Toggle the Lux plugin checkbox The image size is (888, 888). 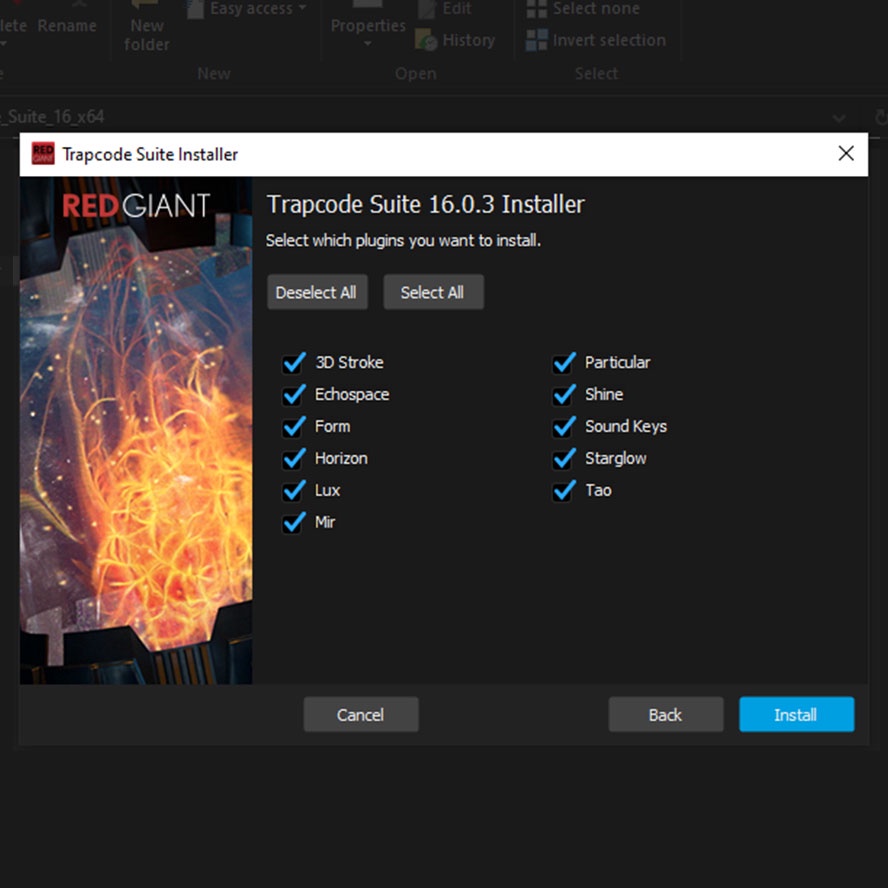tap(294, 491)
